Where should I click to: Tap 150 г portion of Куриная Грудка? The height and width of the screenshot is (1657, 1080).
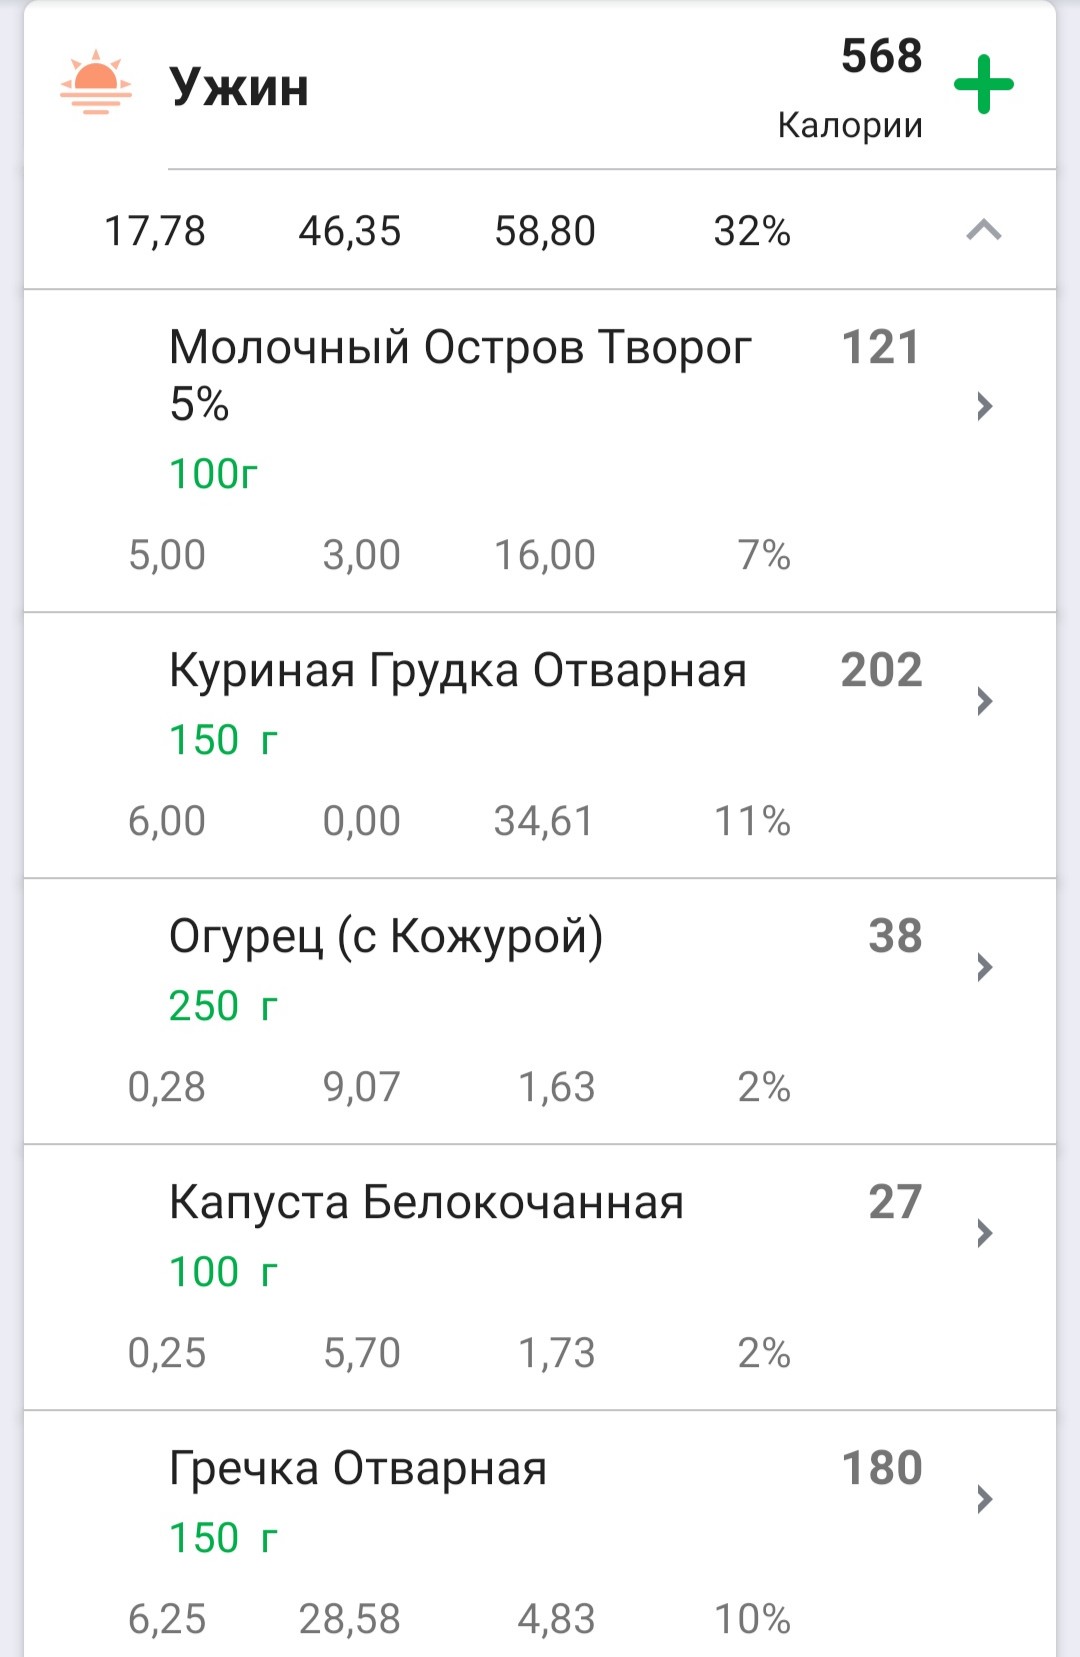[x=223, y=740]
